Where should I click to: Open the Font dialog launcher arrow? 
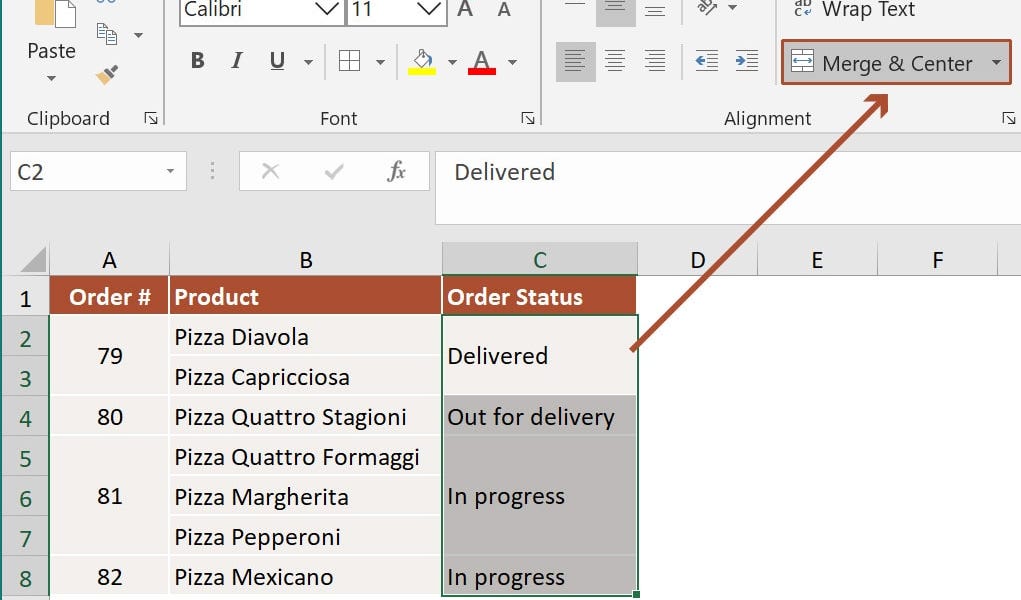527,118
